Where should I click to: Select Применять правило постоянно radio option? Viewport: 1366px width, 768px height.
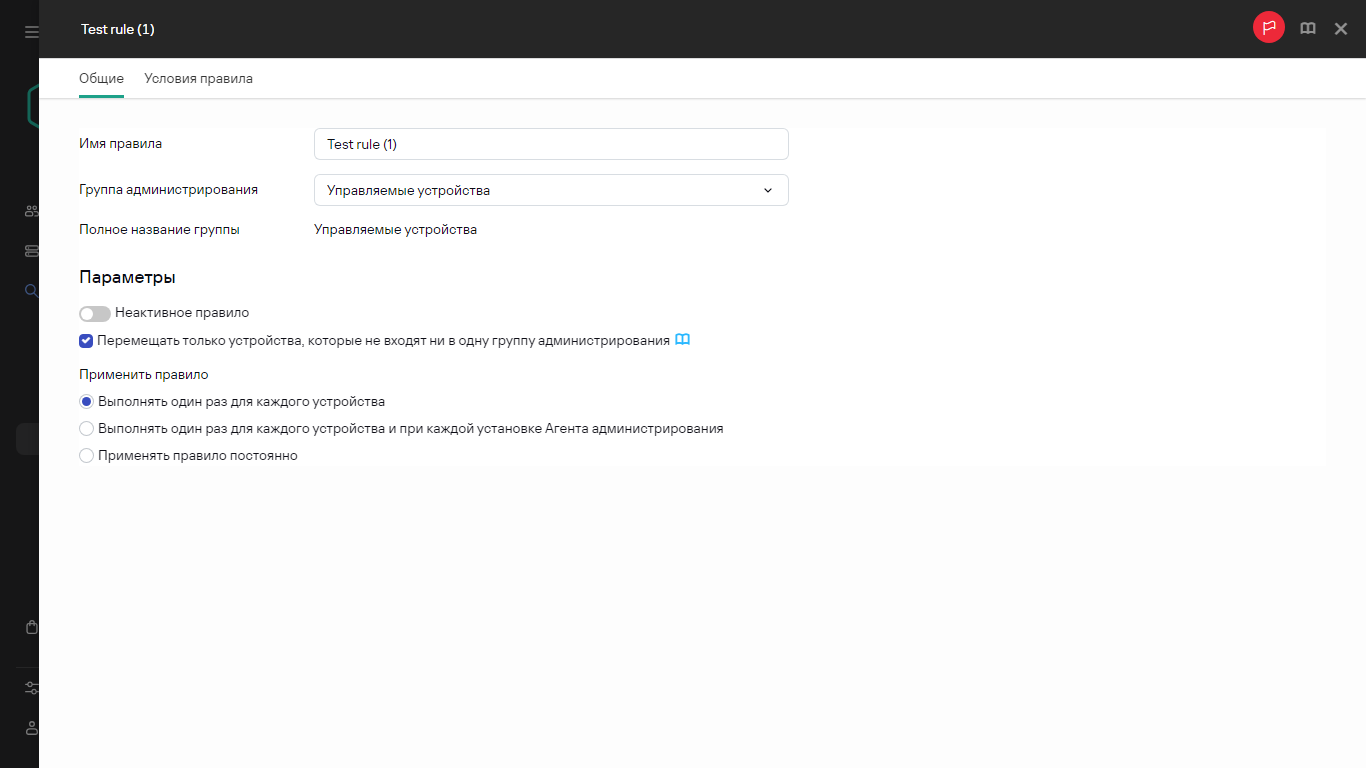87,456
